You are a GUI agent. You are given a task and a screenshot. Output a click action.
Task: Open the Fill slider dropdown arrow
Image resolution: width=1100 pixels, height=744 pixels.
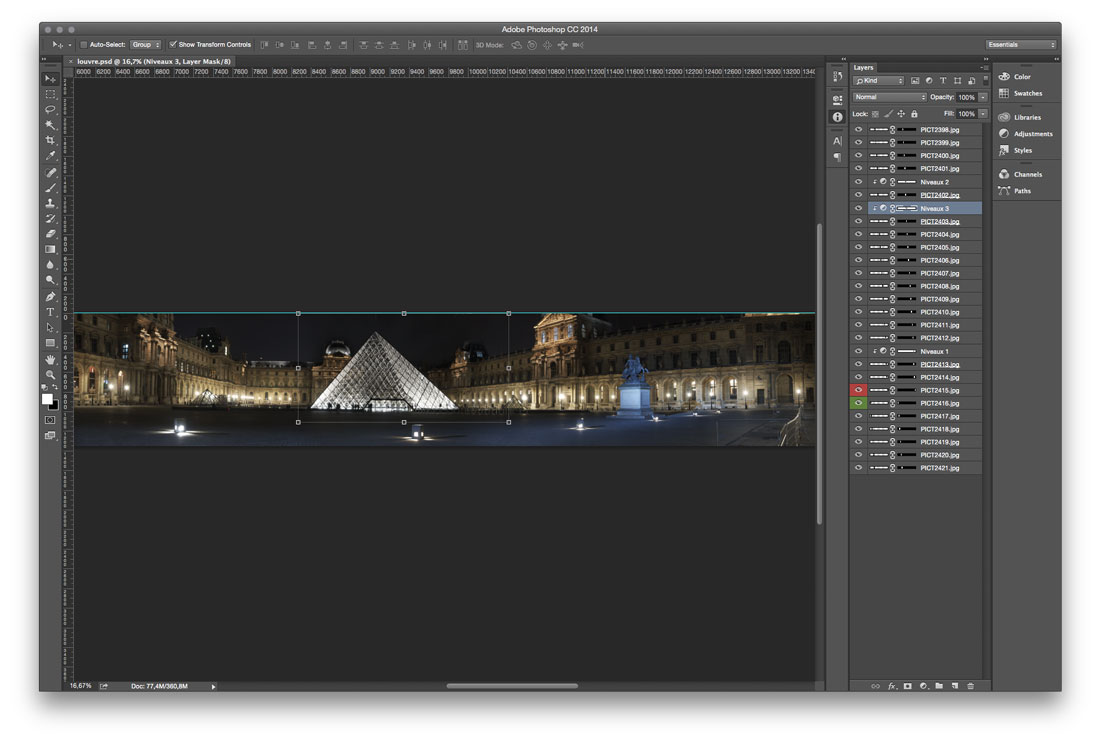pyautogui.click(x=984, y=114)
